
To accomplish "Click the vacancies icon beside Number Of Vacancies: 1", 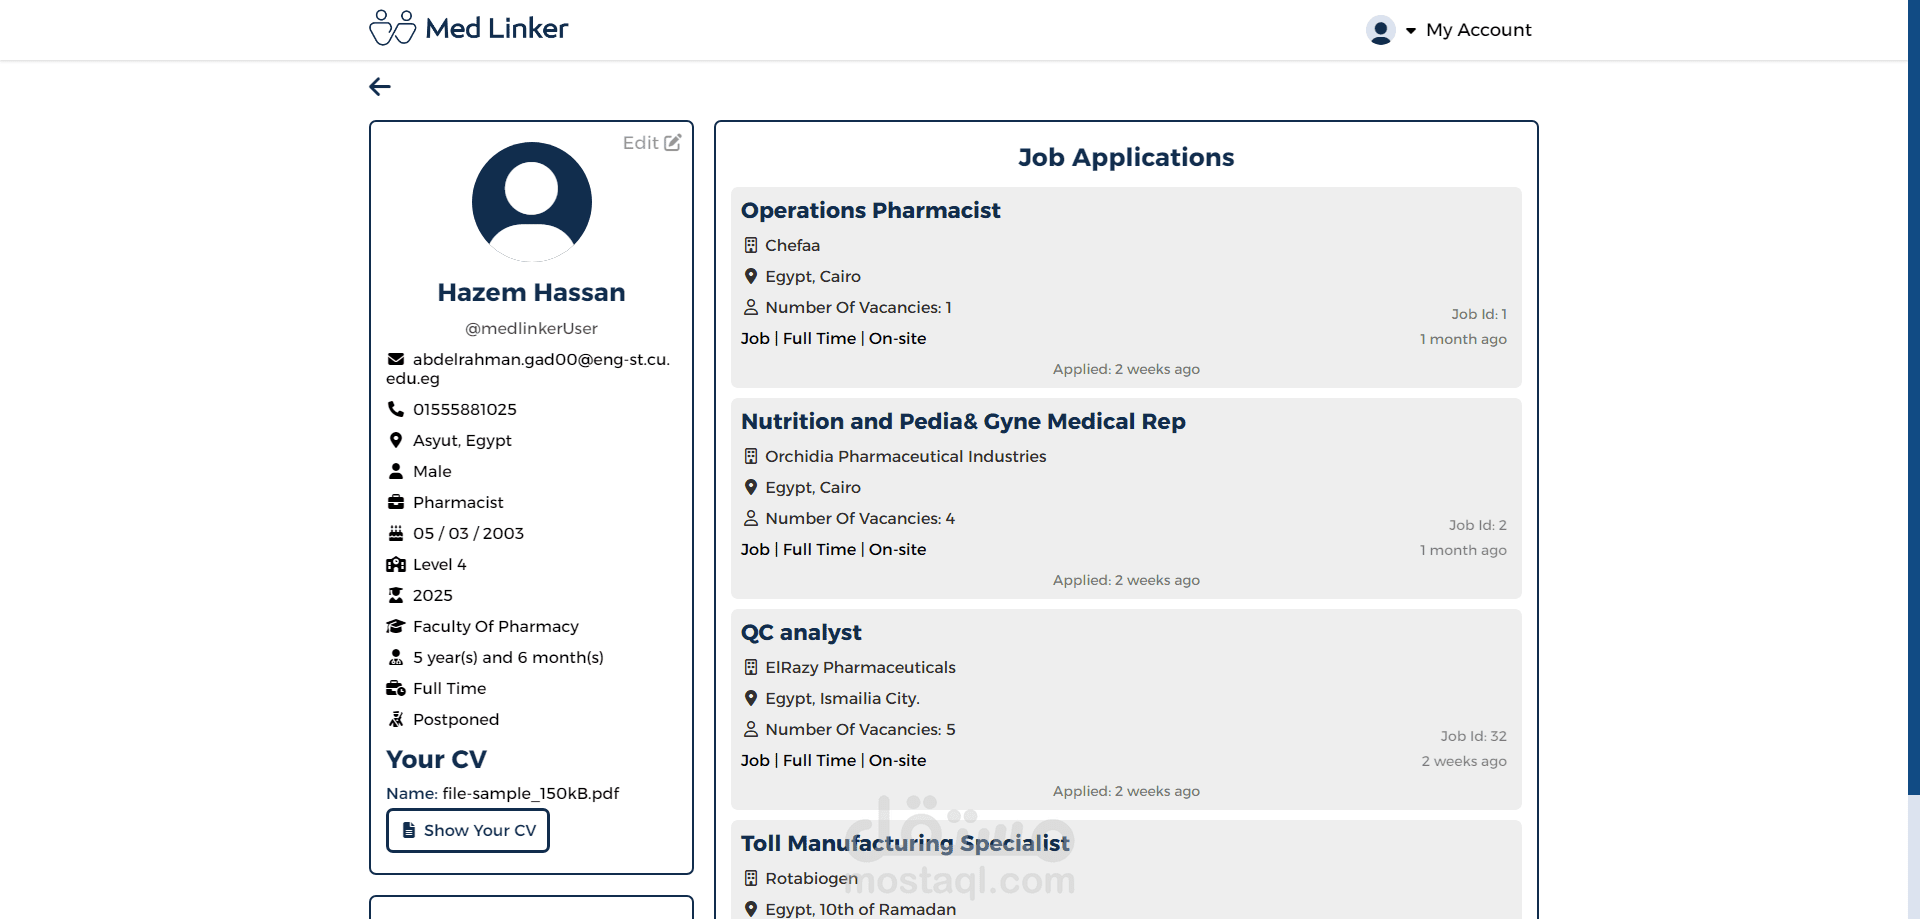I will tap(751, 307).
